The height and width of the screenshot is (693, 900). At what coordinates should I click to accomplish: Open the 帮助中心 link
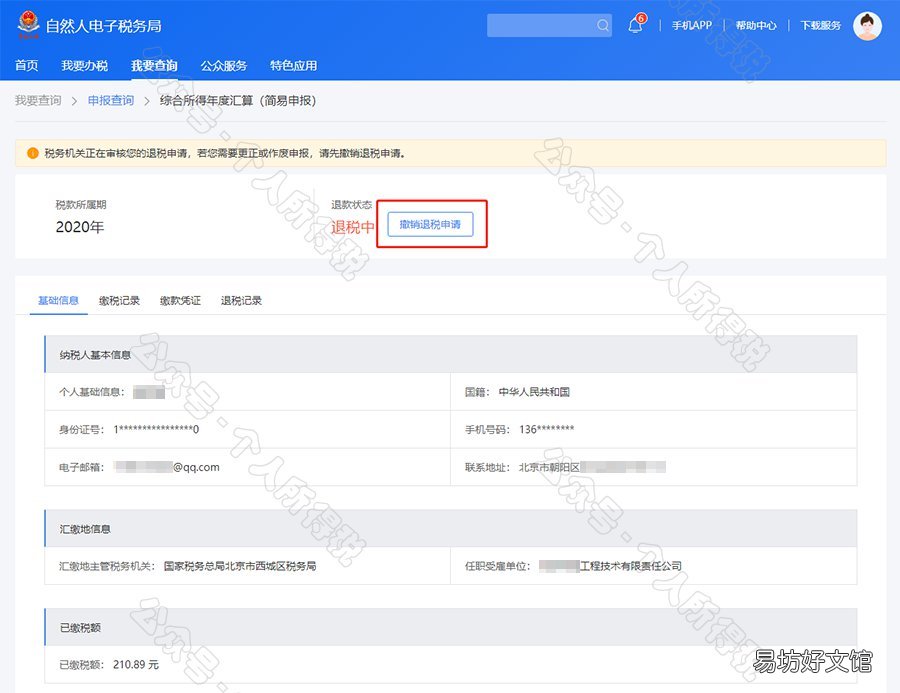click(756, 25)
